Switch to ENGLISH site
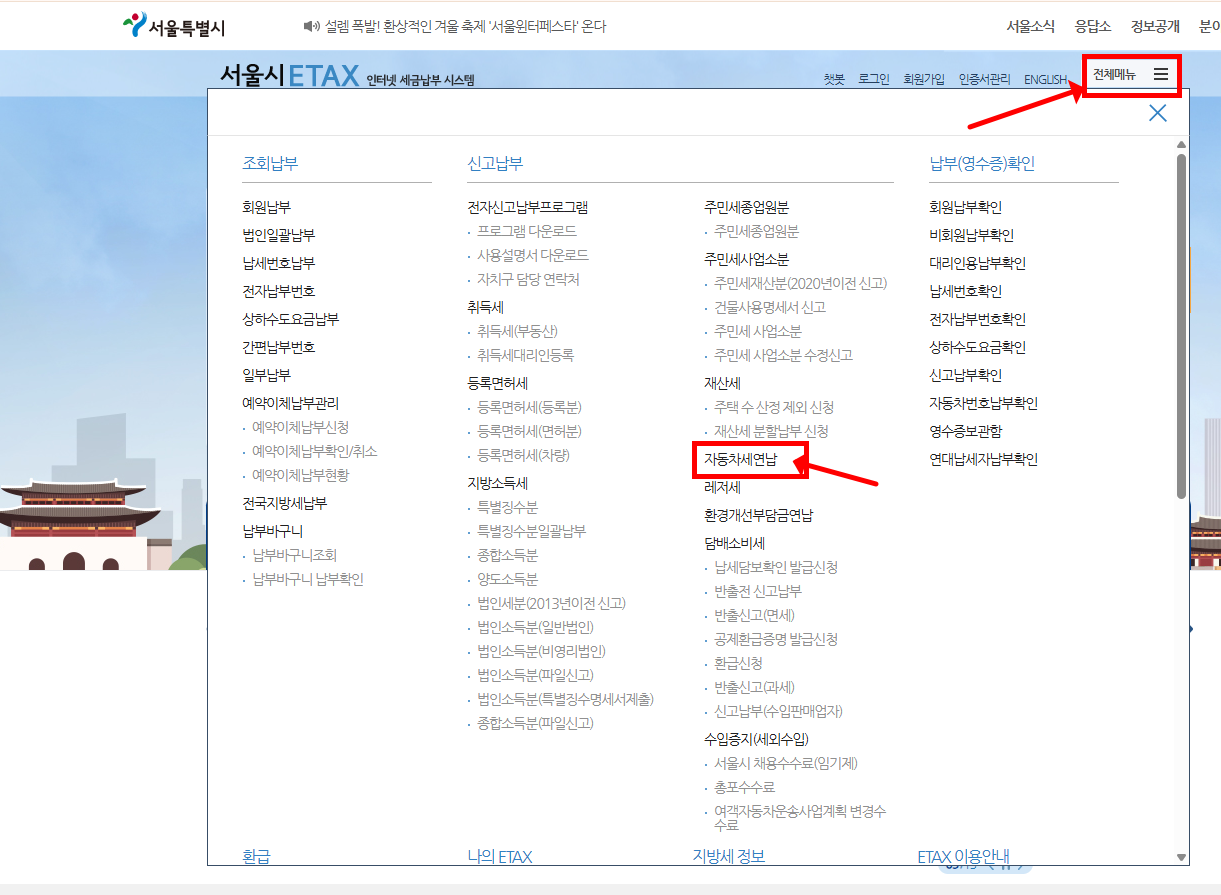The width and height of the screenshot is (1221, 895). click(1045, 79)
